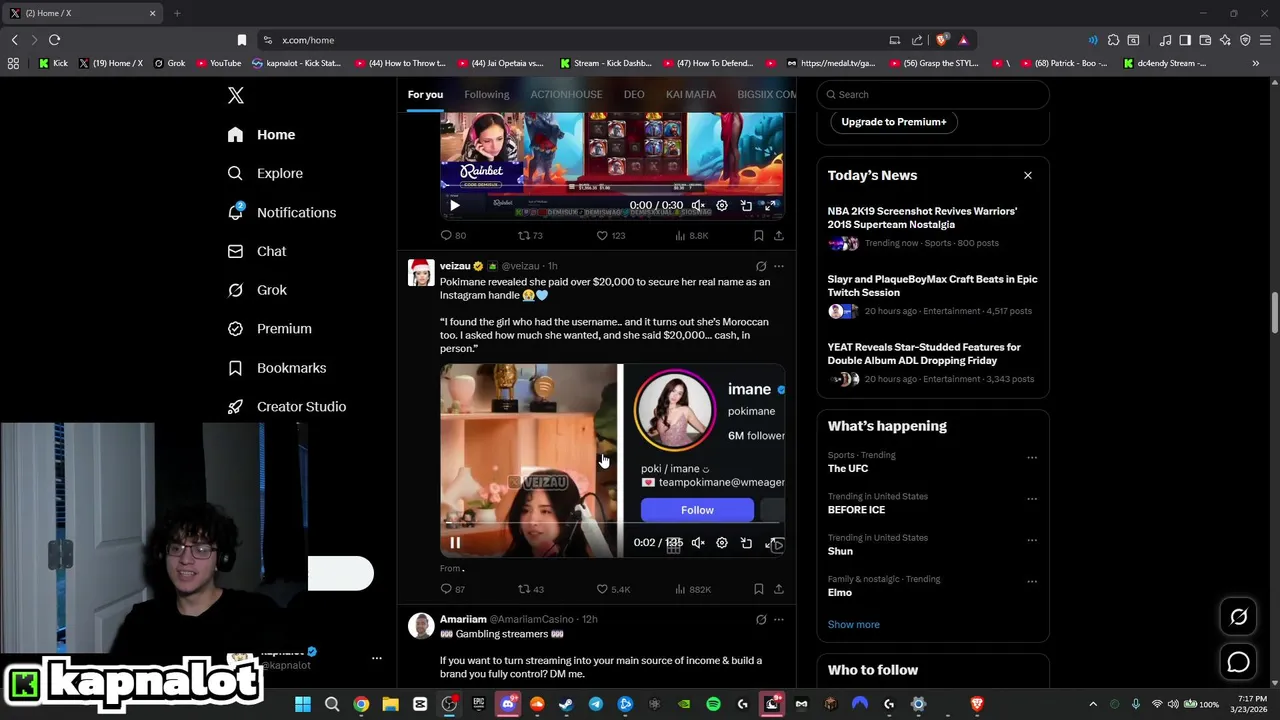Image resolution: width=1280 pixels, height=720 pixels.
Task: Pause the Pokimane video
Action: pos(454,543)
